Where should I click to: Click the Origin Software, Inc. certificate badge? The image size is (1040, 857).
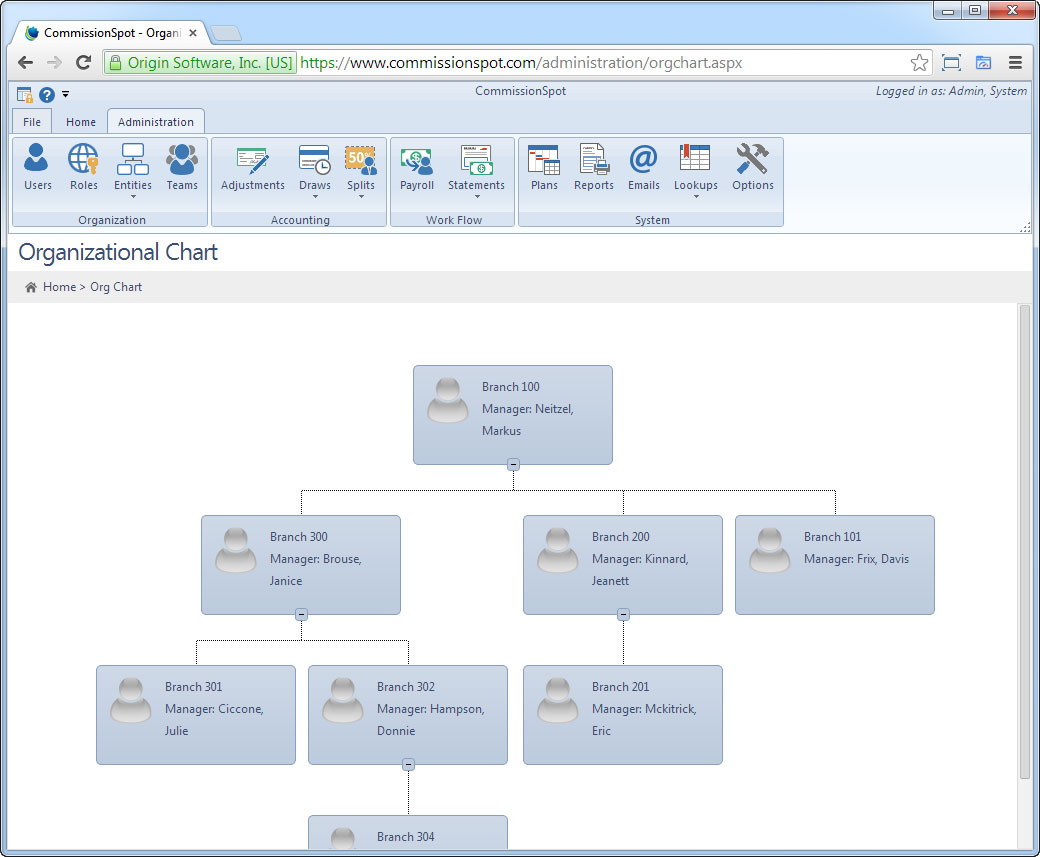pyautogui.click(x=200, y=63)
